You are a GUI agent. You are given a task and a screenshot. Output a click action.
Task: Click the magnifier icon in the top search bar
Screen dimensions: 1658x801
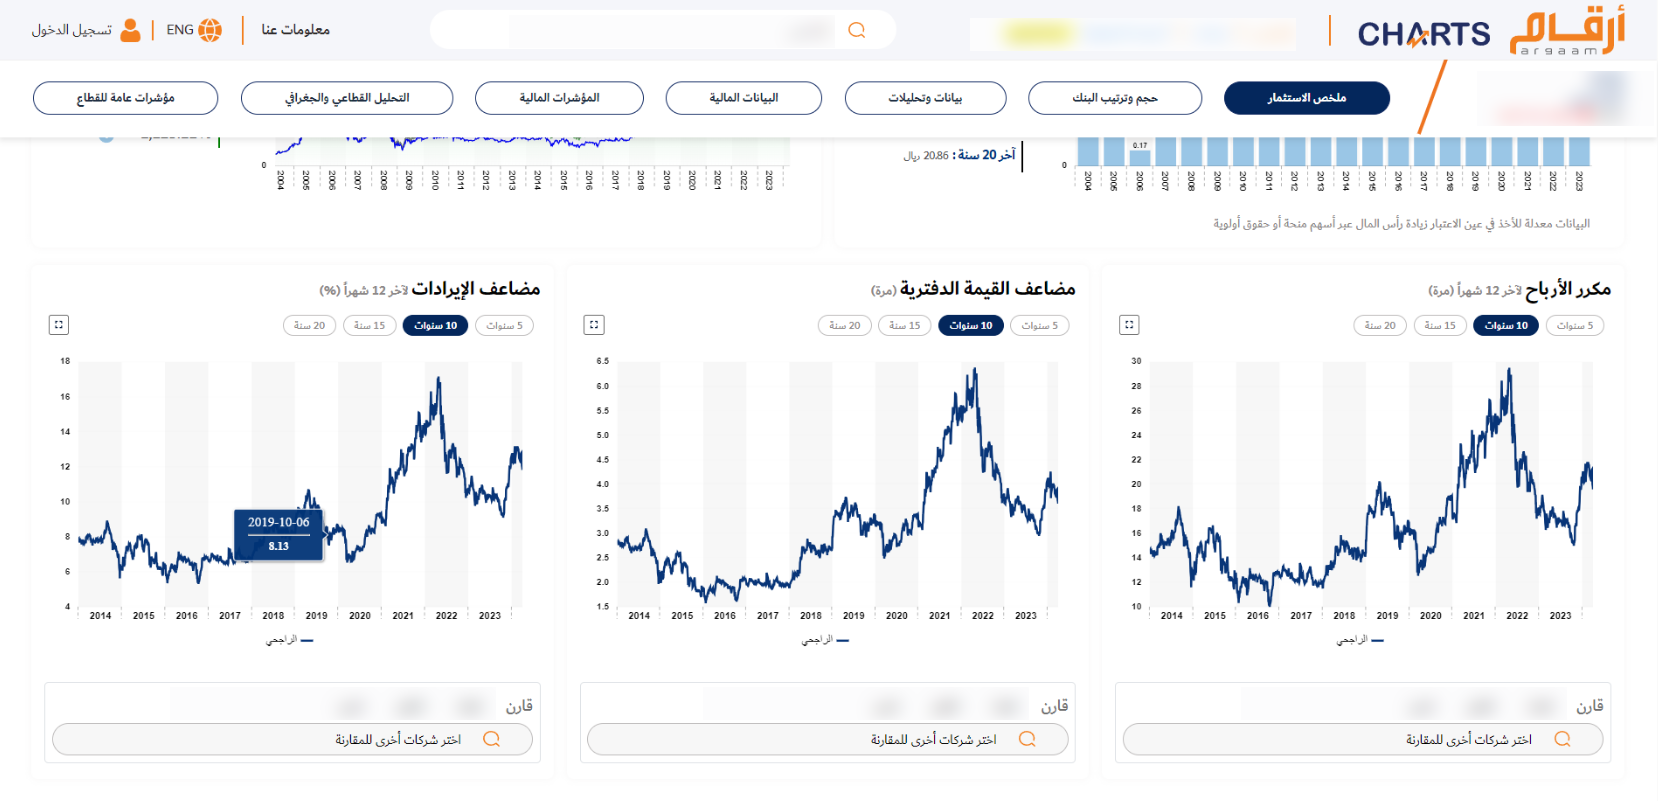click(856, 30)
